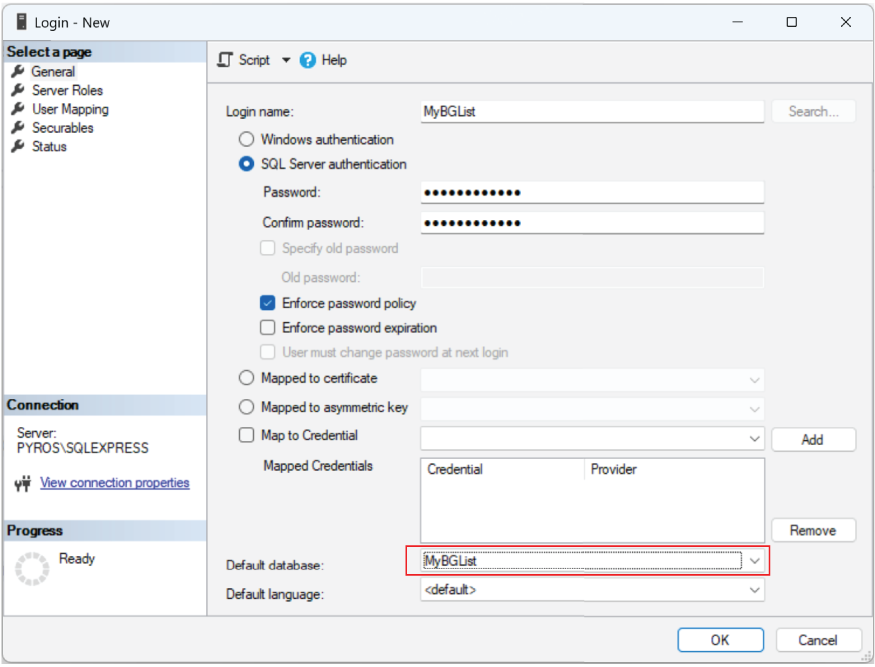This screenshot has height=667, width=875.
Task: Check Enforce password expiration checkbox
Action: click(268, 328)
